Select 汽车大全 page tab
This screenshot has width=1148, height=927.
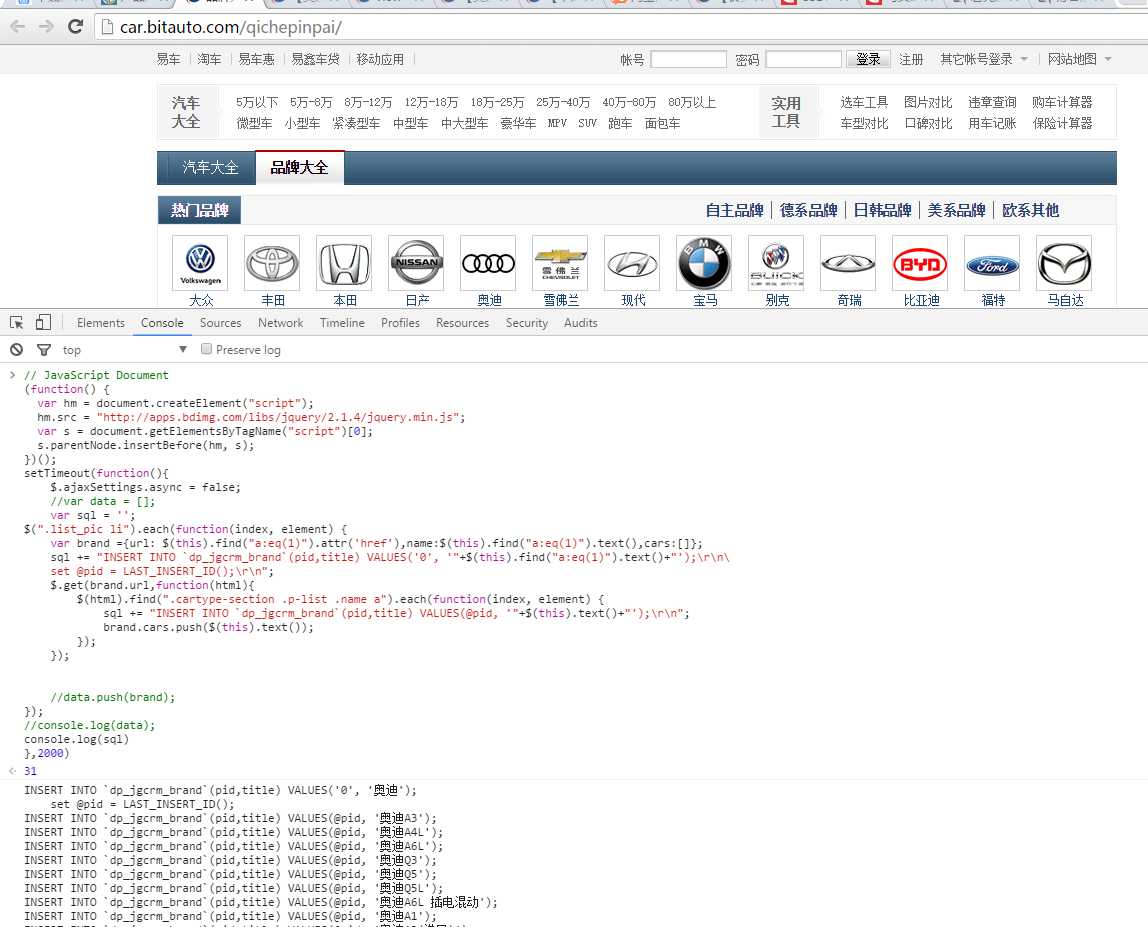(210, 168)
